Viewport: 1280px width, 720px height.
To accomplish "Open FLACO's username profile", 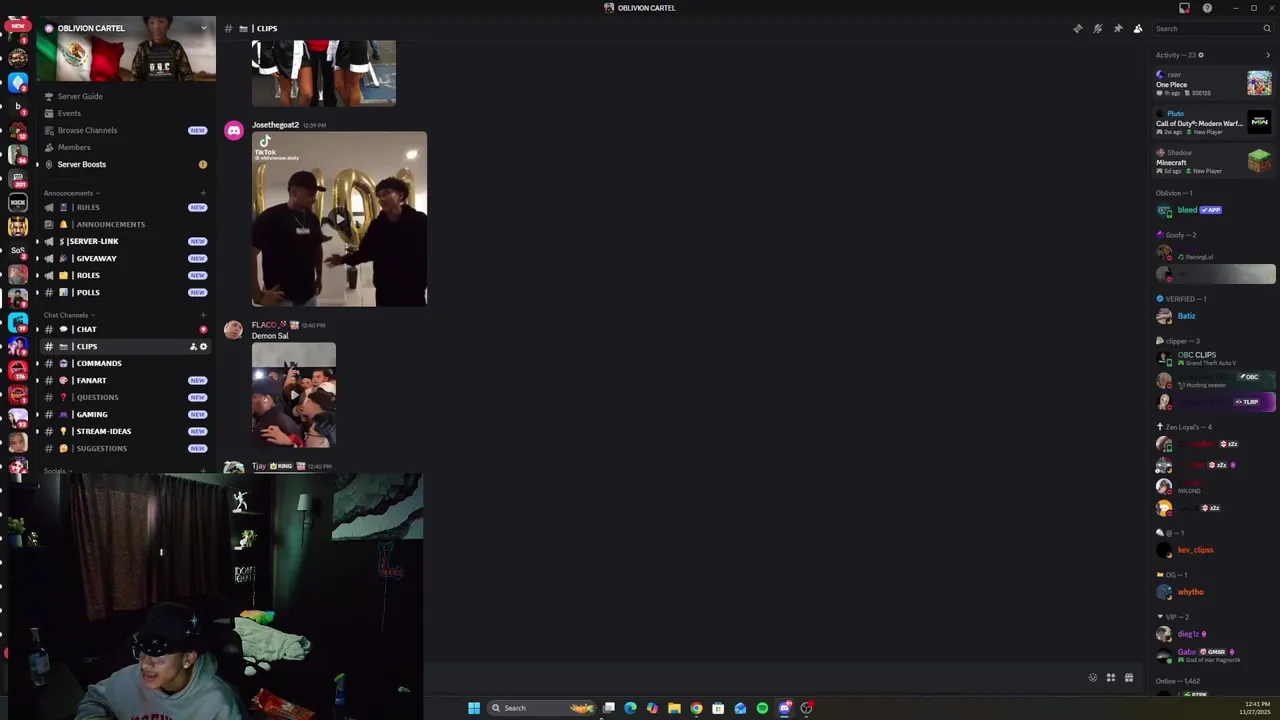I will click(x=263, y=325).
